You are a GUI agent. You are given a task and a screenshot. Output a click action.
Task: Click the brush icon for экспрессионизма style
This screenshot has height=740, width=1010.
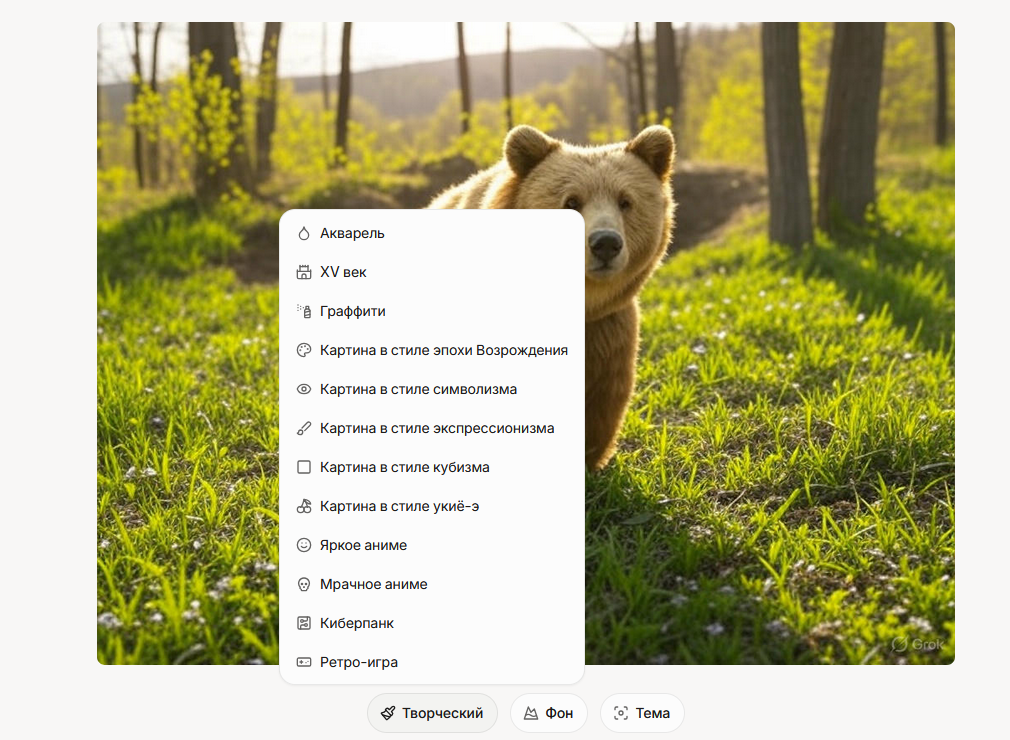pyautogui.click(x=304, y=428)
